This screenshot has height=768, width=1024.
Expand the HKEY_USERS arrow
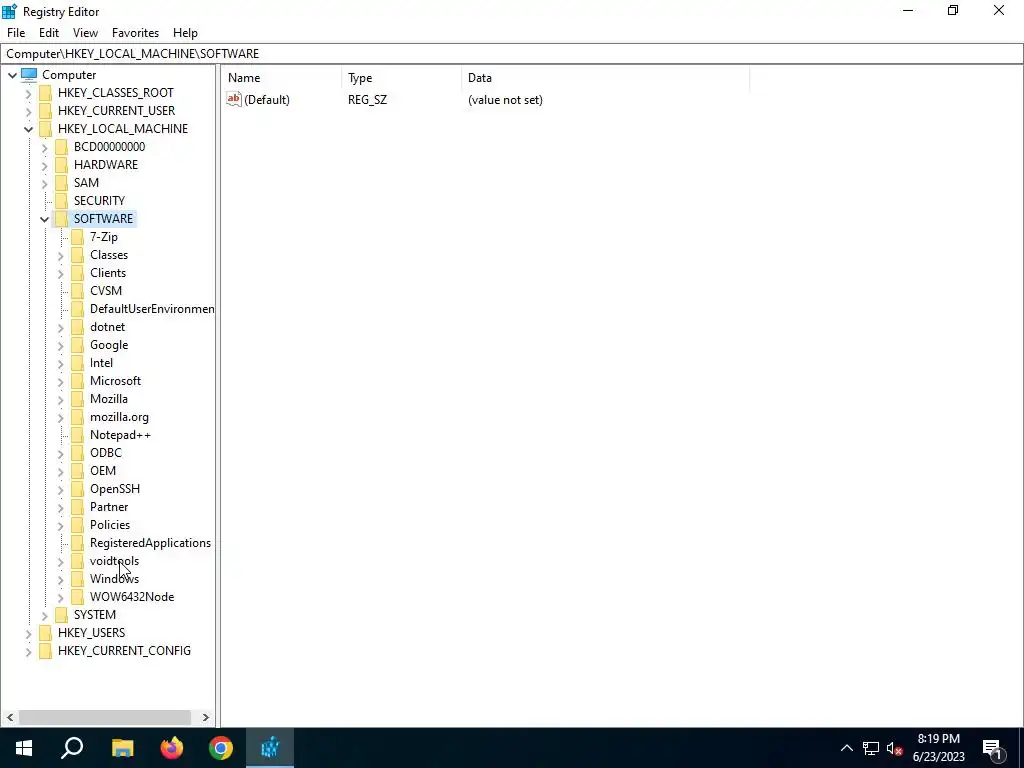click(28, 633)
